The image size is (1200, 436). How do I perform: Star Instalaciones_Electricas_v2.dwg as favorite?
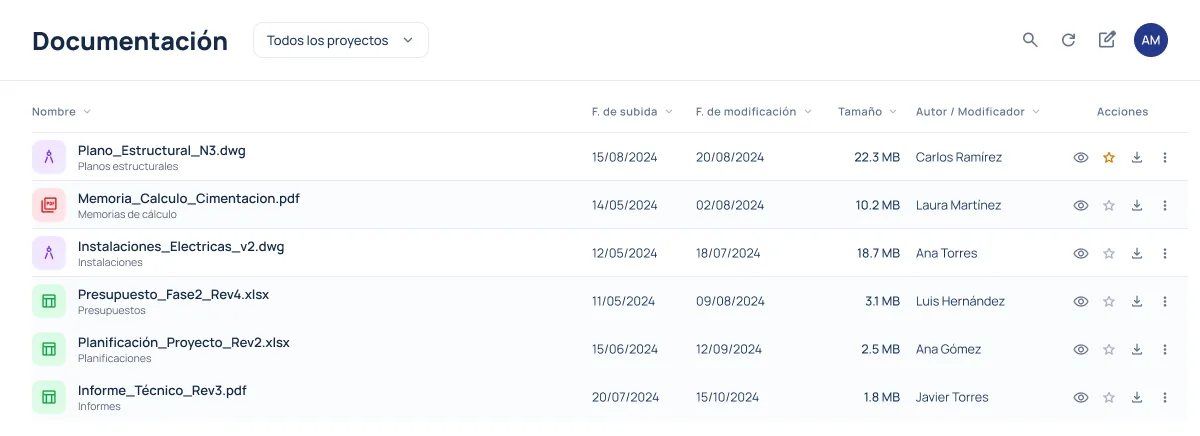pyautogui.click(x=1109, y=253)
